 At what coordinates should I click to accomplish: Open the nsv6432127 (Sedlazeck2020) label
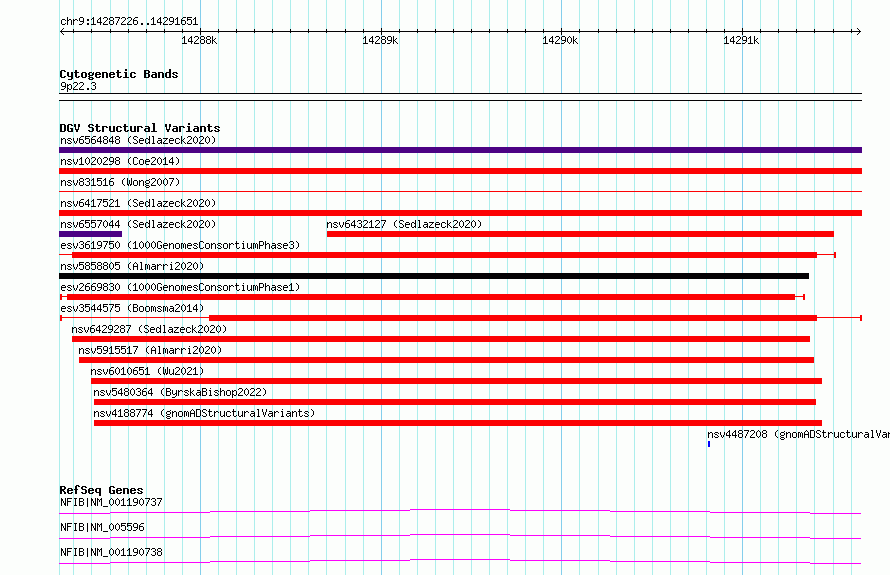coord(404,224)
